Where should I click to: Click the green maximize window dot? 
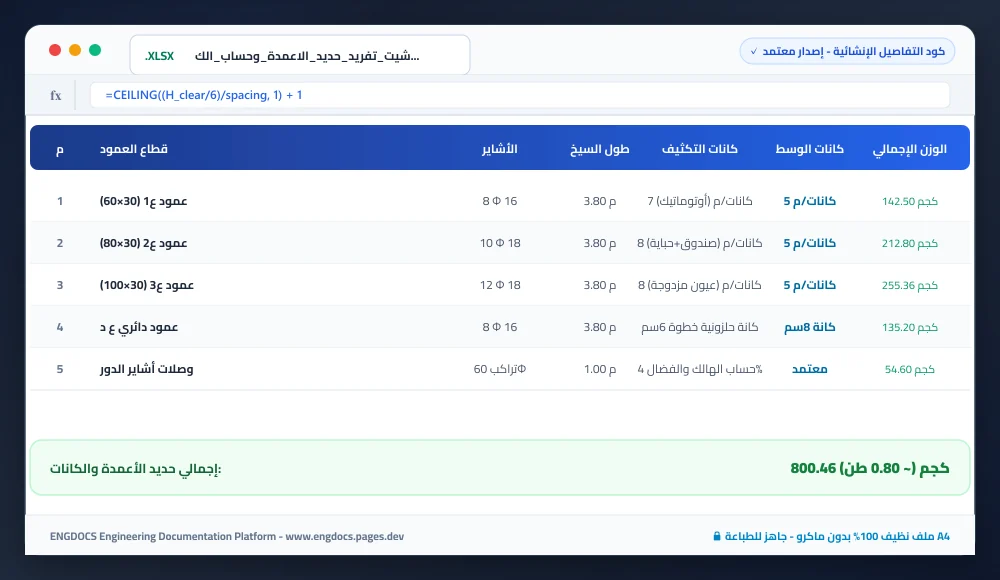click(95, 50)
